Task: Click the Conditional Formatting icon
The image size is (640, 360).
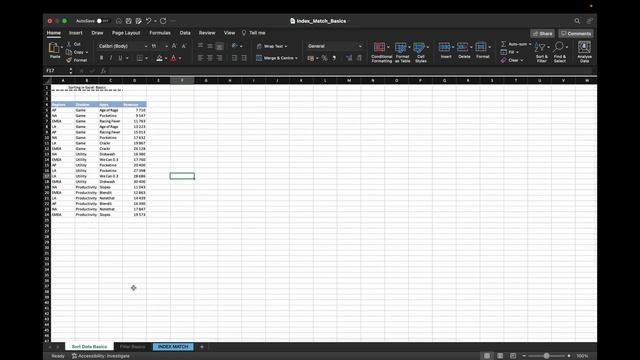Action: pyautogui.click(x=379, y=47)
